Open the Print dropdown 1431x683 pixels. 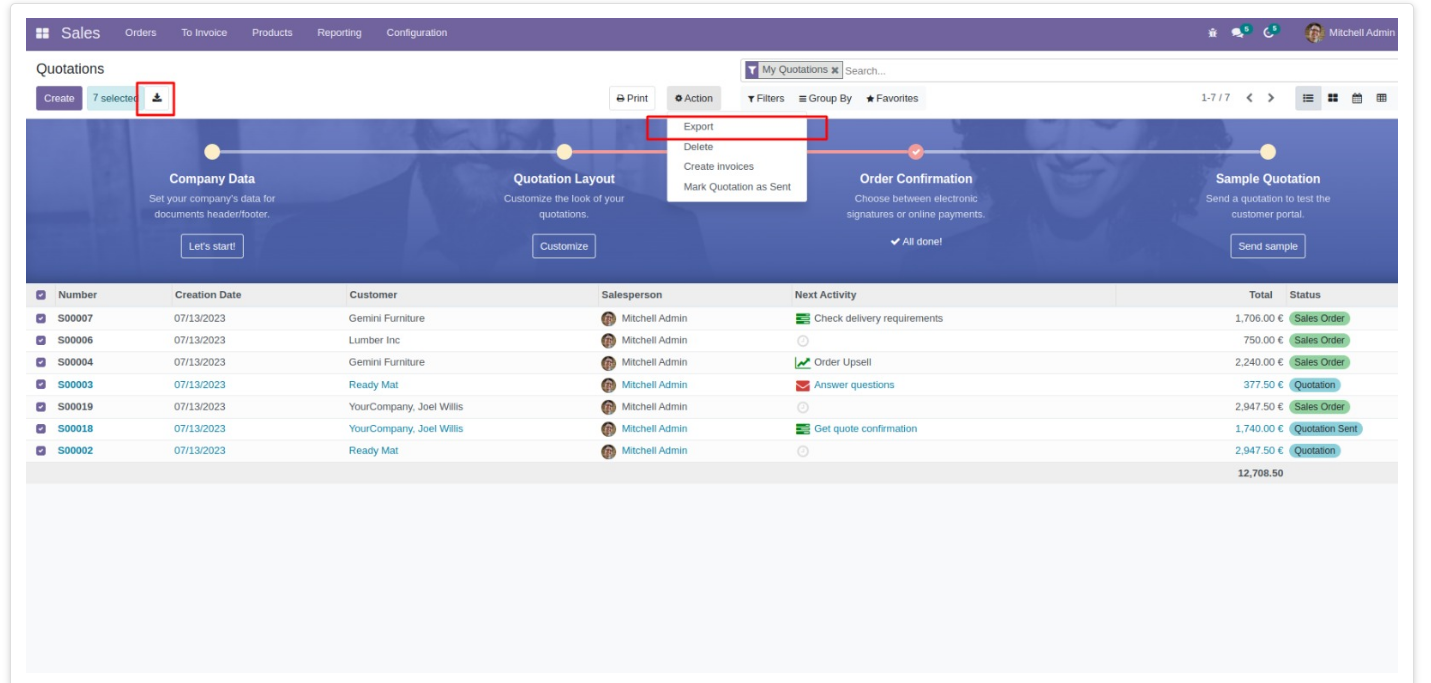click(x=632, y=98)
